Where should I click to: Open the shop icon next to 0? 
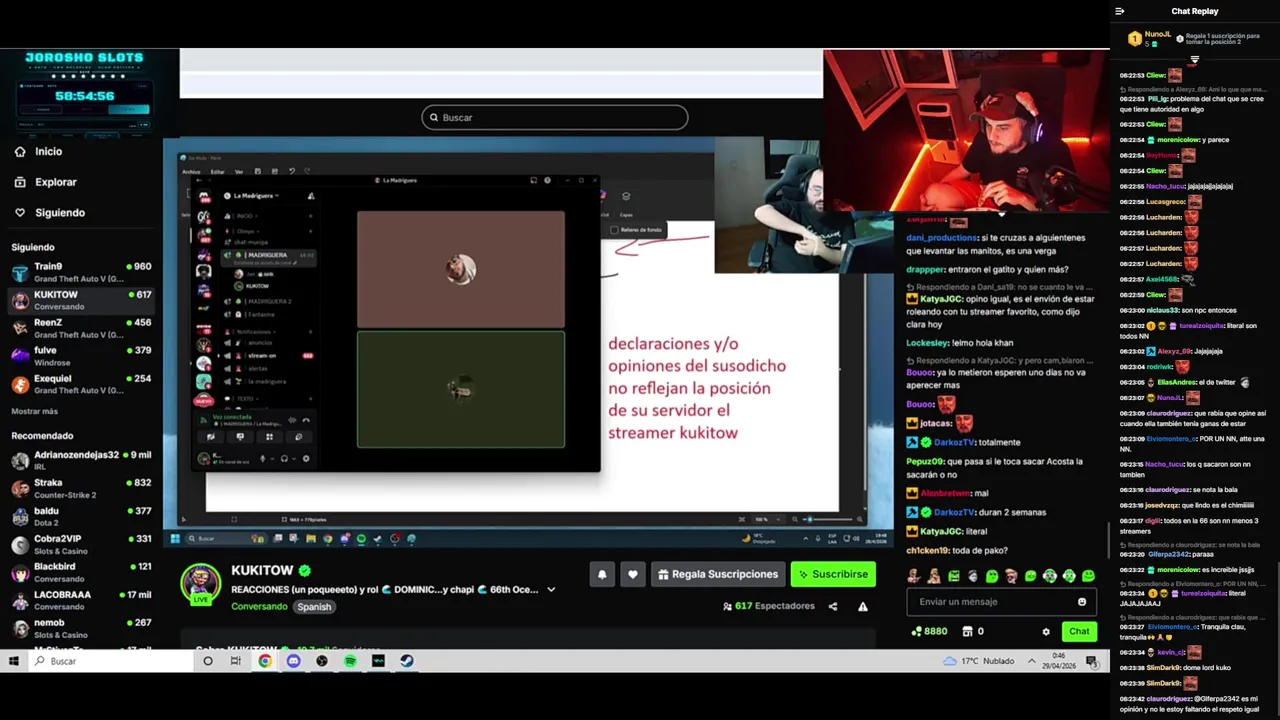tap(967, 631)
